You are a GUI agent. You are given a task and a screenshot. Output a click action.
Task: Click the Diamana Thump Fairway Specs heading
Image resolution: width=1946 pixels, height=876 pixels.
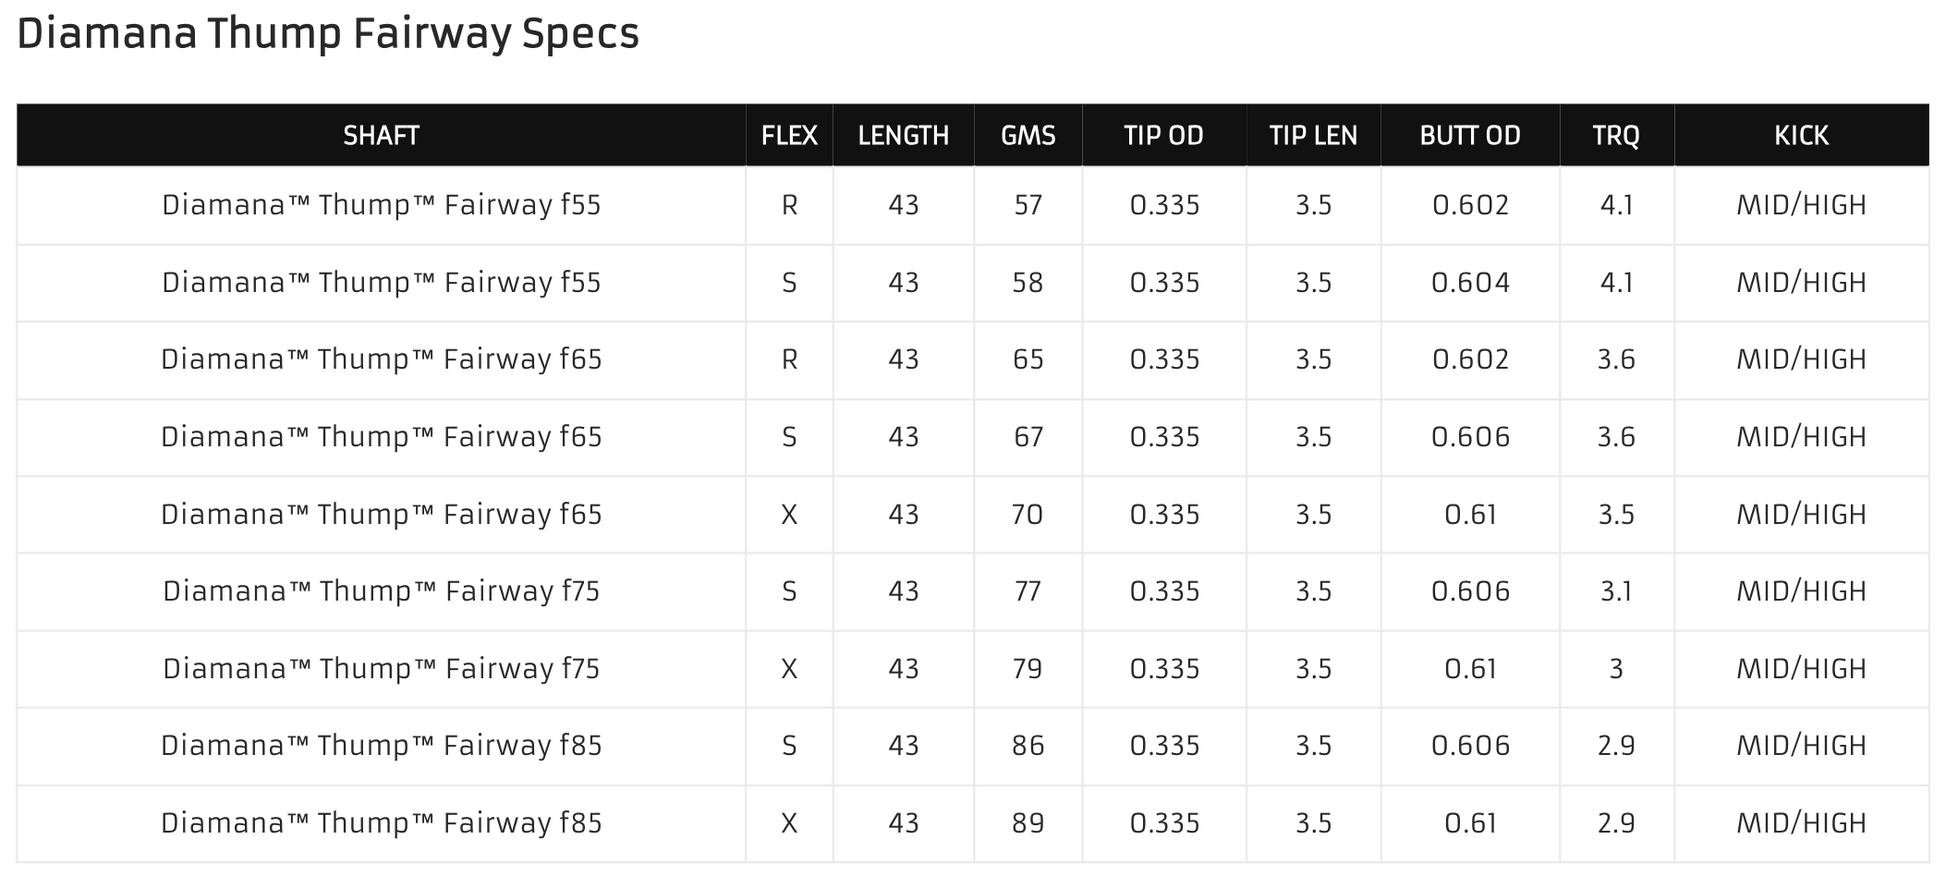(328, 33)
